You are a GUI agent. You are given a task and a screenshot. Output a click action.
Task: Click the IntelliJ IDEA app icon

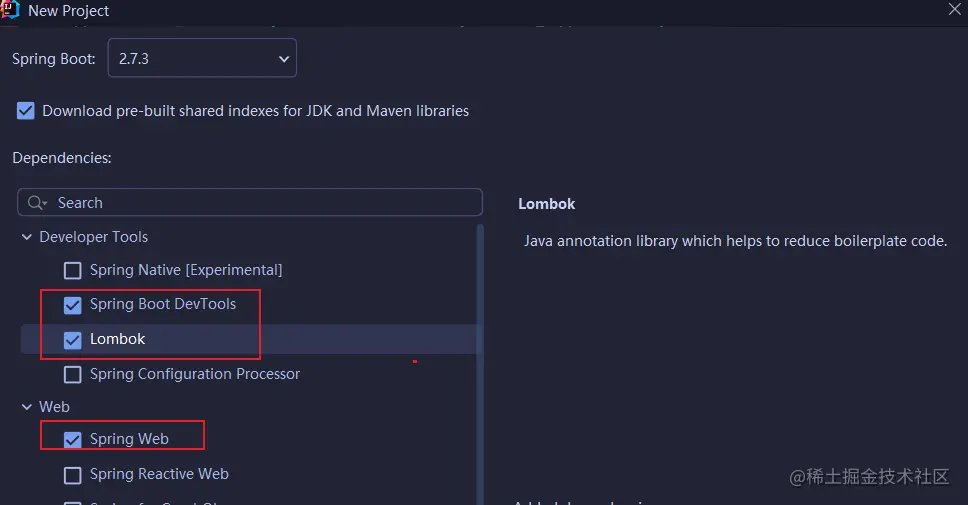point(10,10)
